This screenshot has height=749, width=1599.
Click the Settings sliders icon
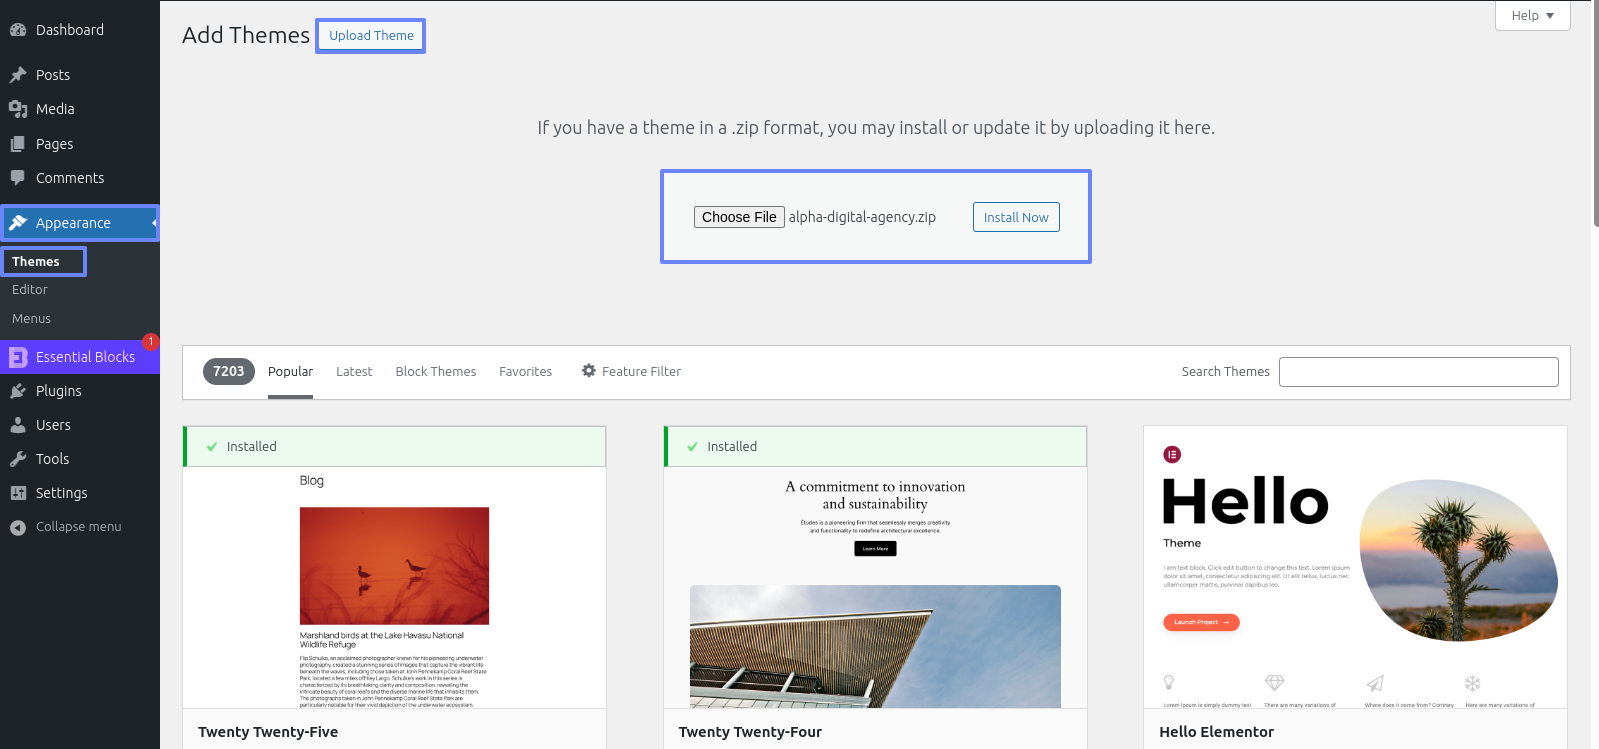pyautogui.click(x=18, y=493)
